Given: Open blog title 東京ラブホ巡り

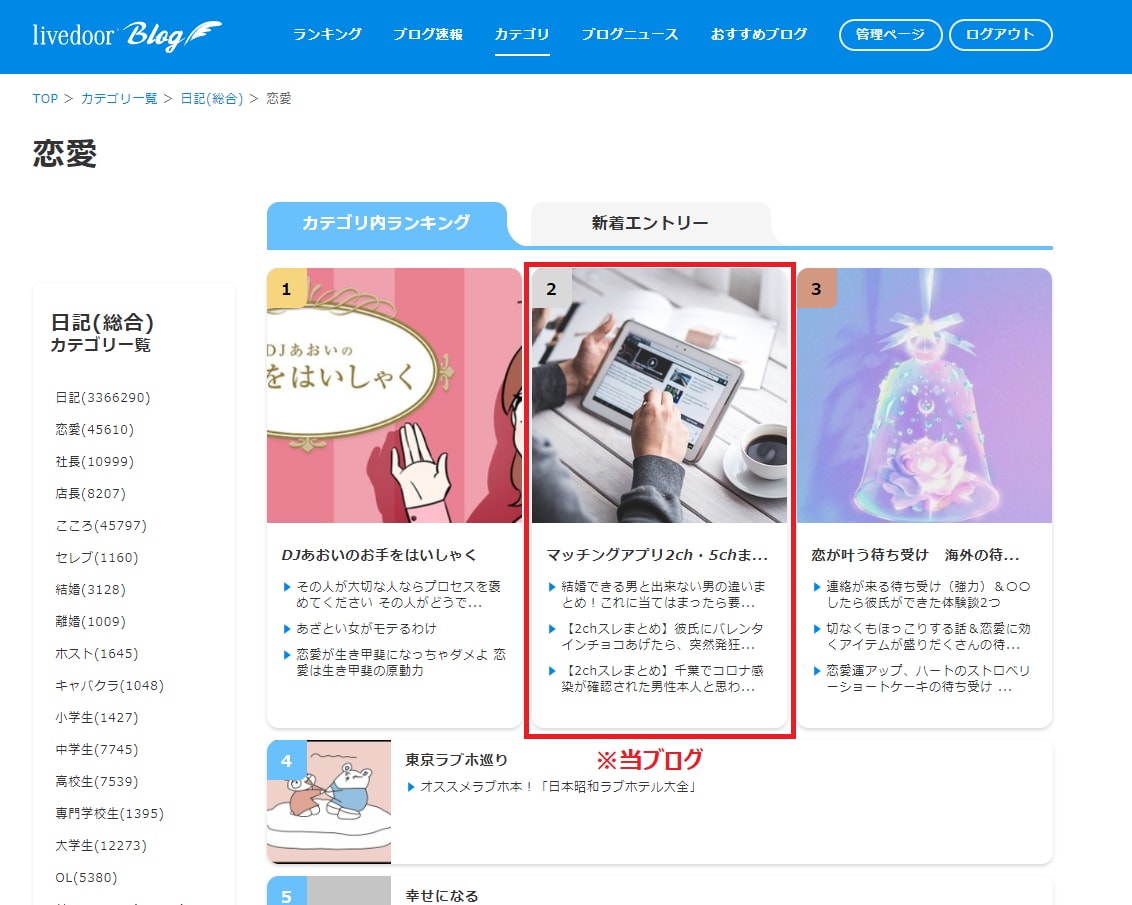Looking at the screenshot, I should 456,760.
